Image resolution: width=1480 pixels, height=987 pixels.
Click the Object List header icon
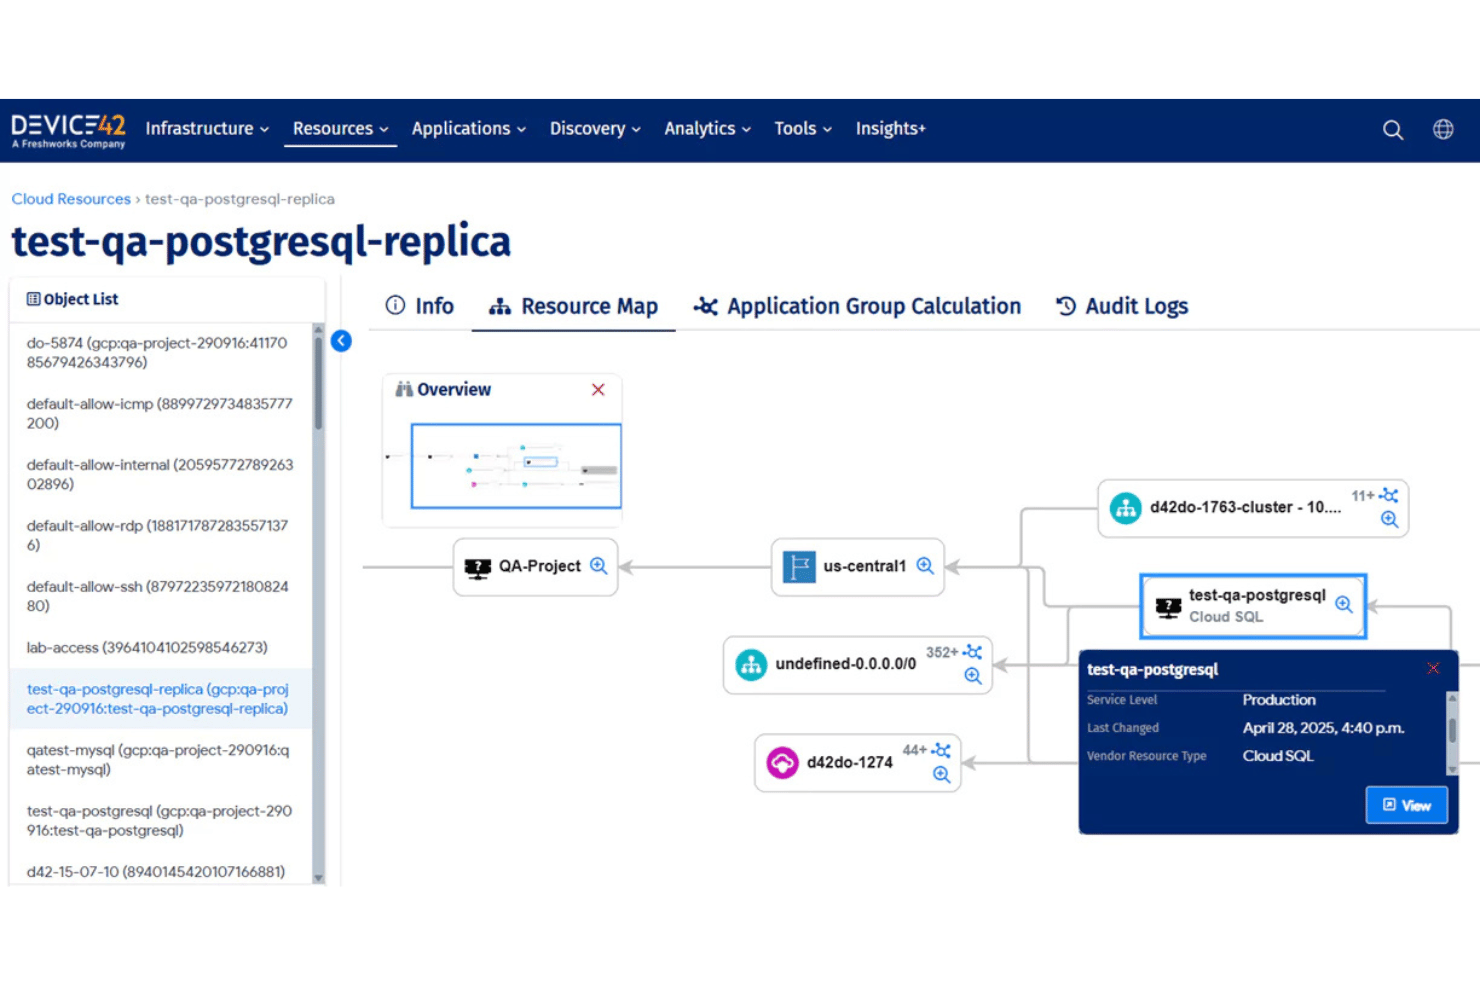click(33, 299)
